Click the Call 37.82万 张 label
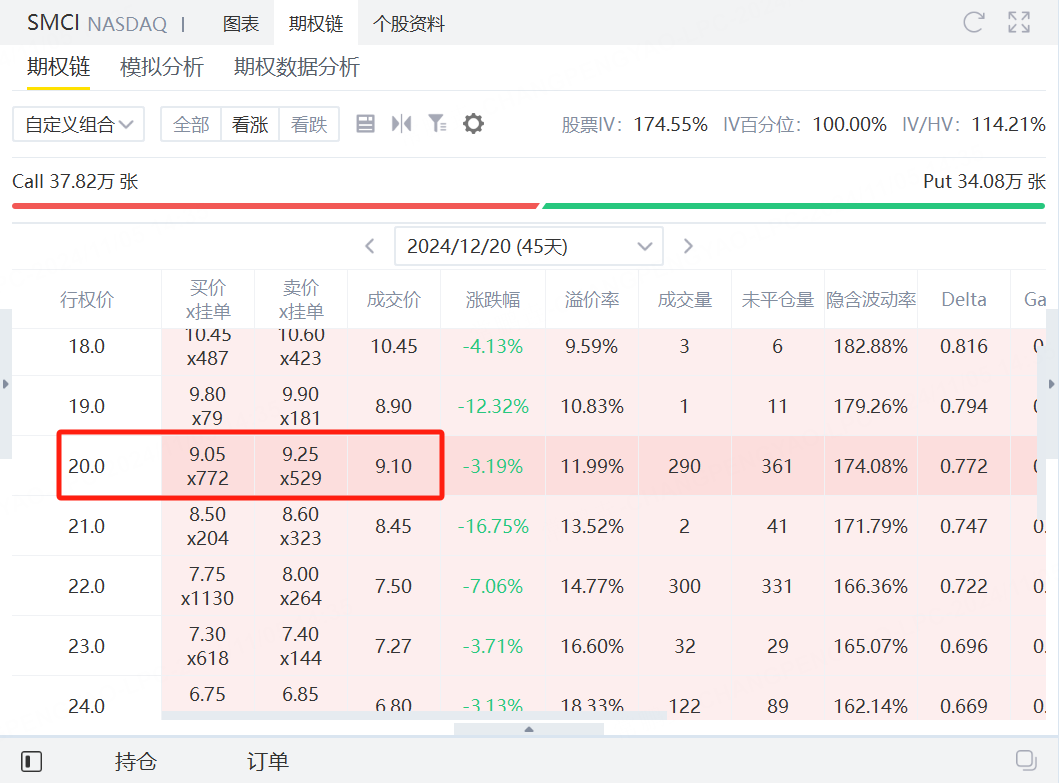This screenshot has height=783, width=1059. 75,181
